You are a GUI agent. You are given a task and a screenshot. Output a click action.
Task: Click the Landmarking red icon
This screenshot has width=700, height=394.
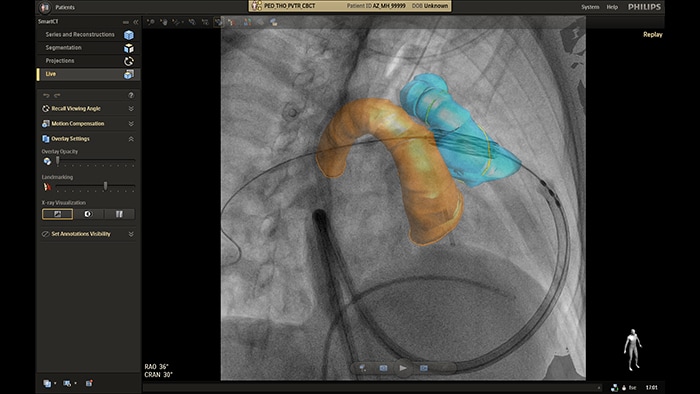(x=47, y=187)
